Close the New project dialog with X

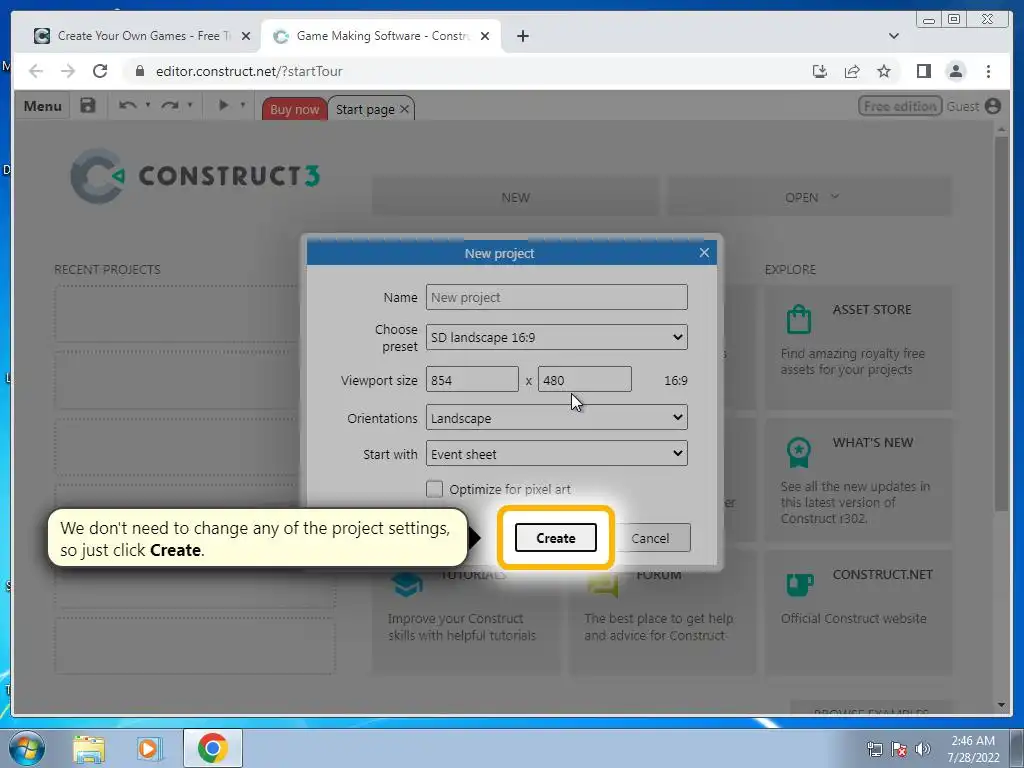pyautogui.click(x=704, y=252)
